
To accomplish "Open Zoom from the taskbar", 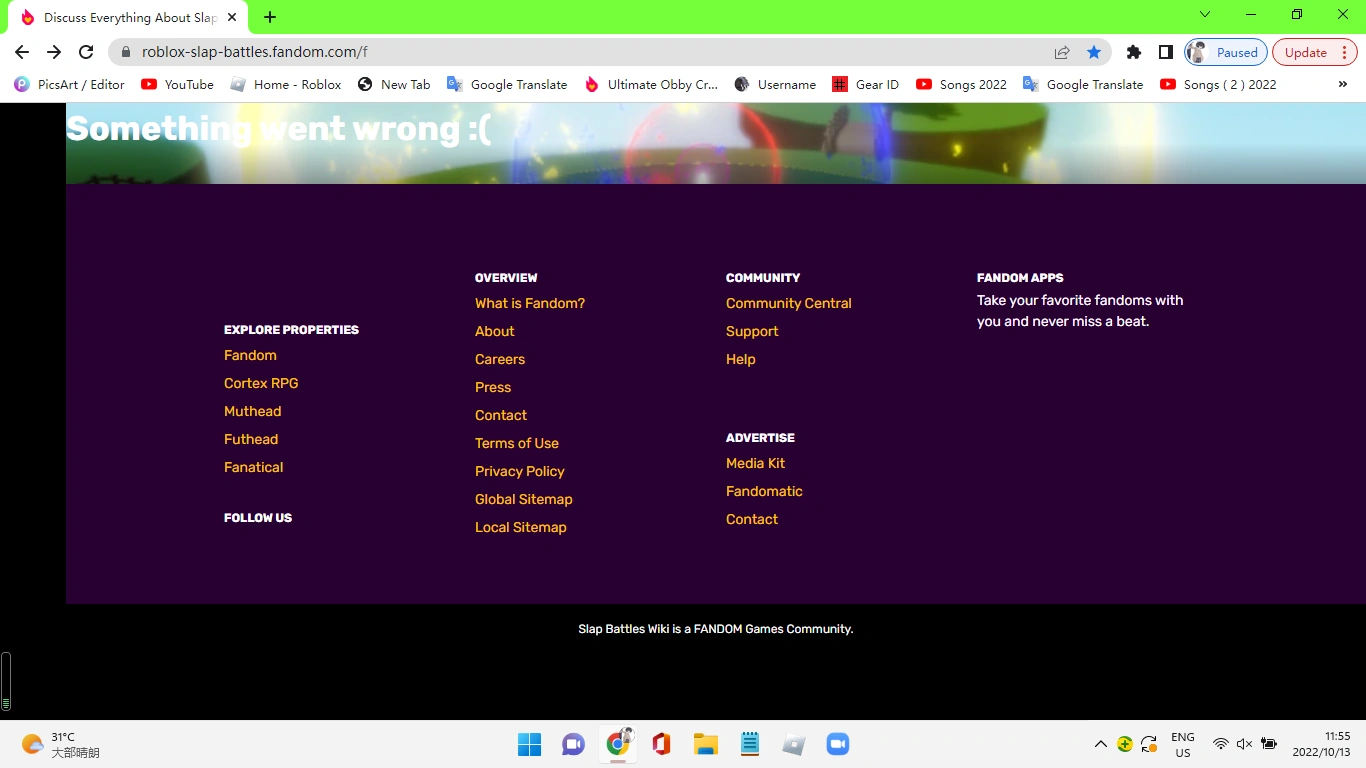I will pos(837,744).
